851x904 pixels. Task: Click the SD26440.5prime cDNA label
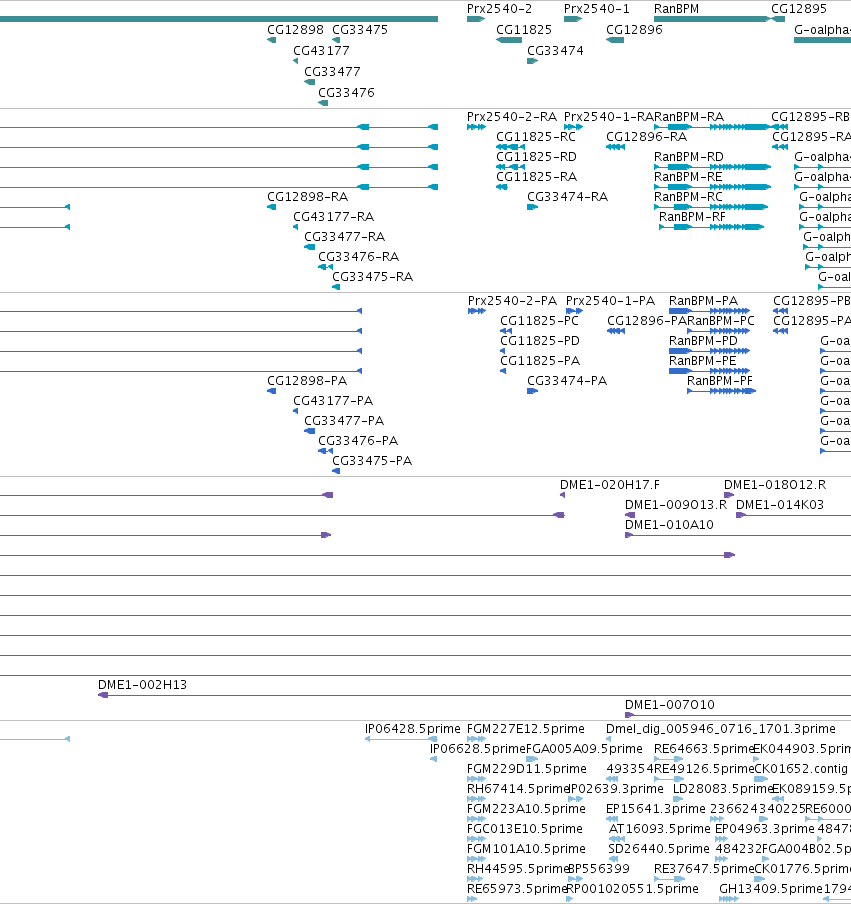point(659,849)
